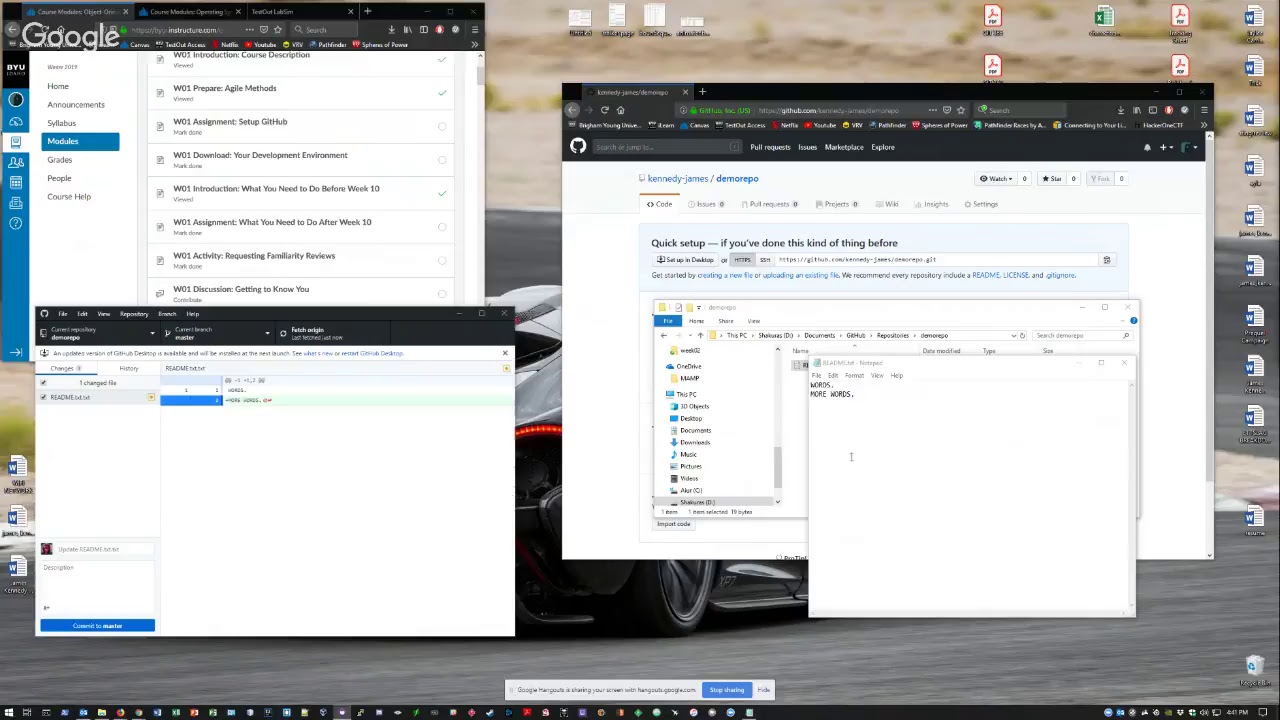Open Canvas Groups people icon in sidebar
This screenshot has width=1280, height=720.
point(16,162)
